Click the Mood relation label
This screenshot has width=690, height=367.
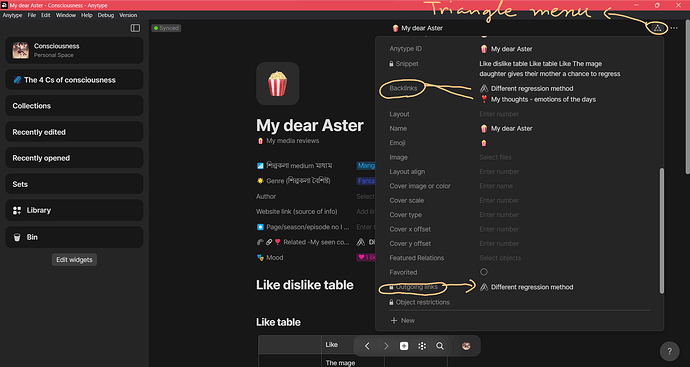(275, 257)
